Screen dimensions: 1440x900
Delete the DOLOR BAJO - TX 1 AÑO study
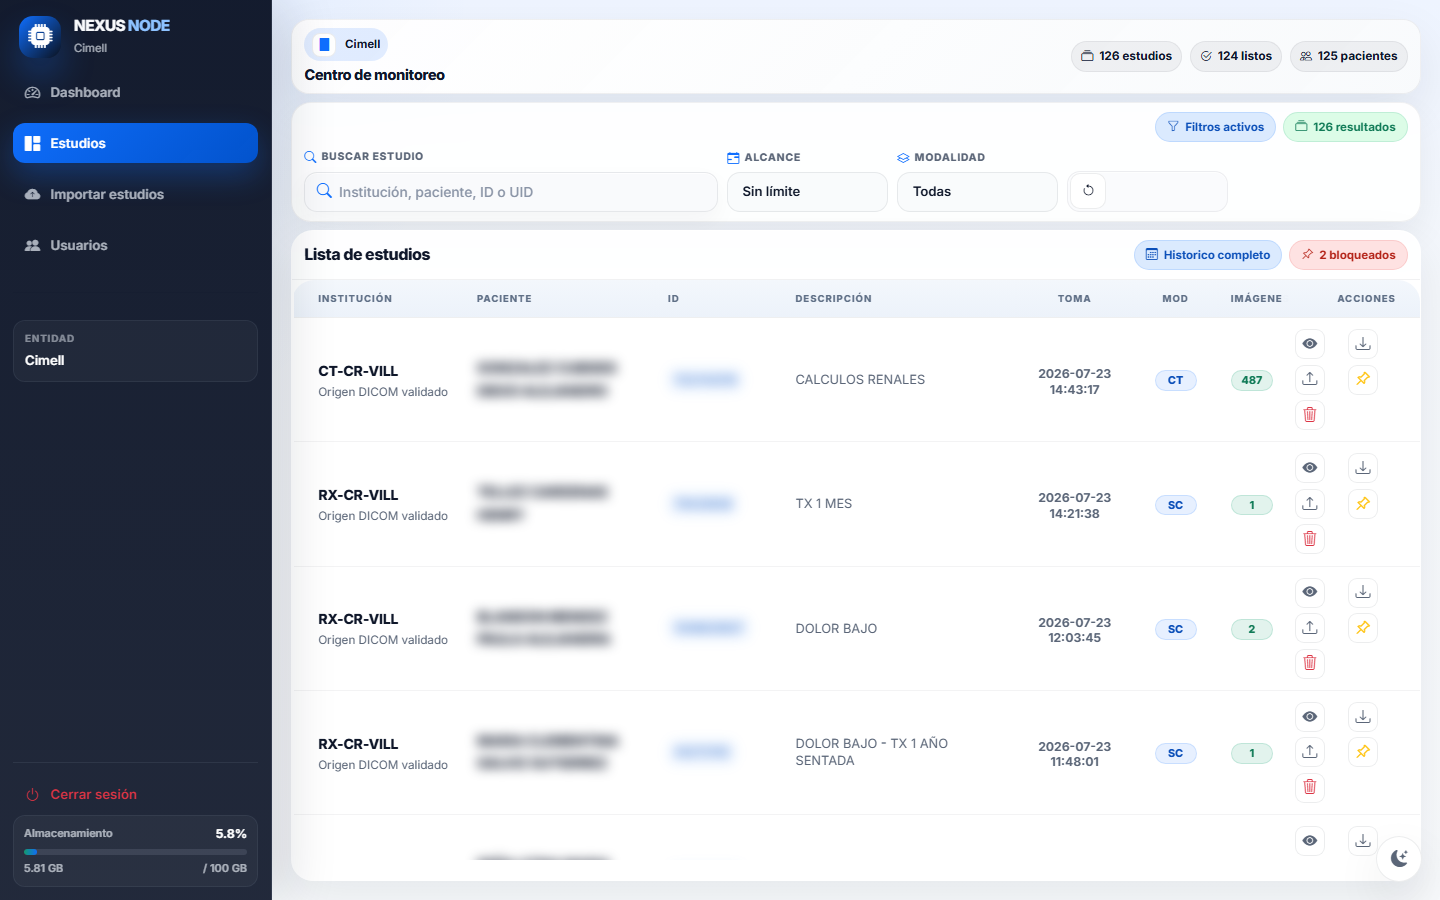1310,787
